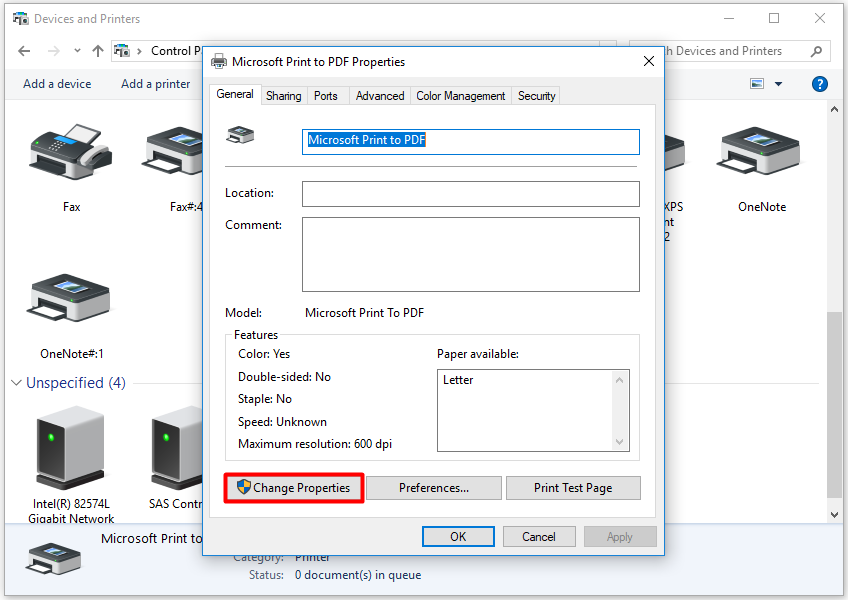Viewport: 848px width, 600px height.
Task: Open Help with the blue question mark
Action: [x=819, y=84]
